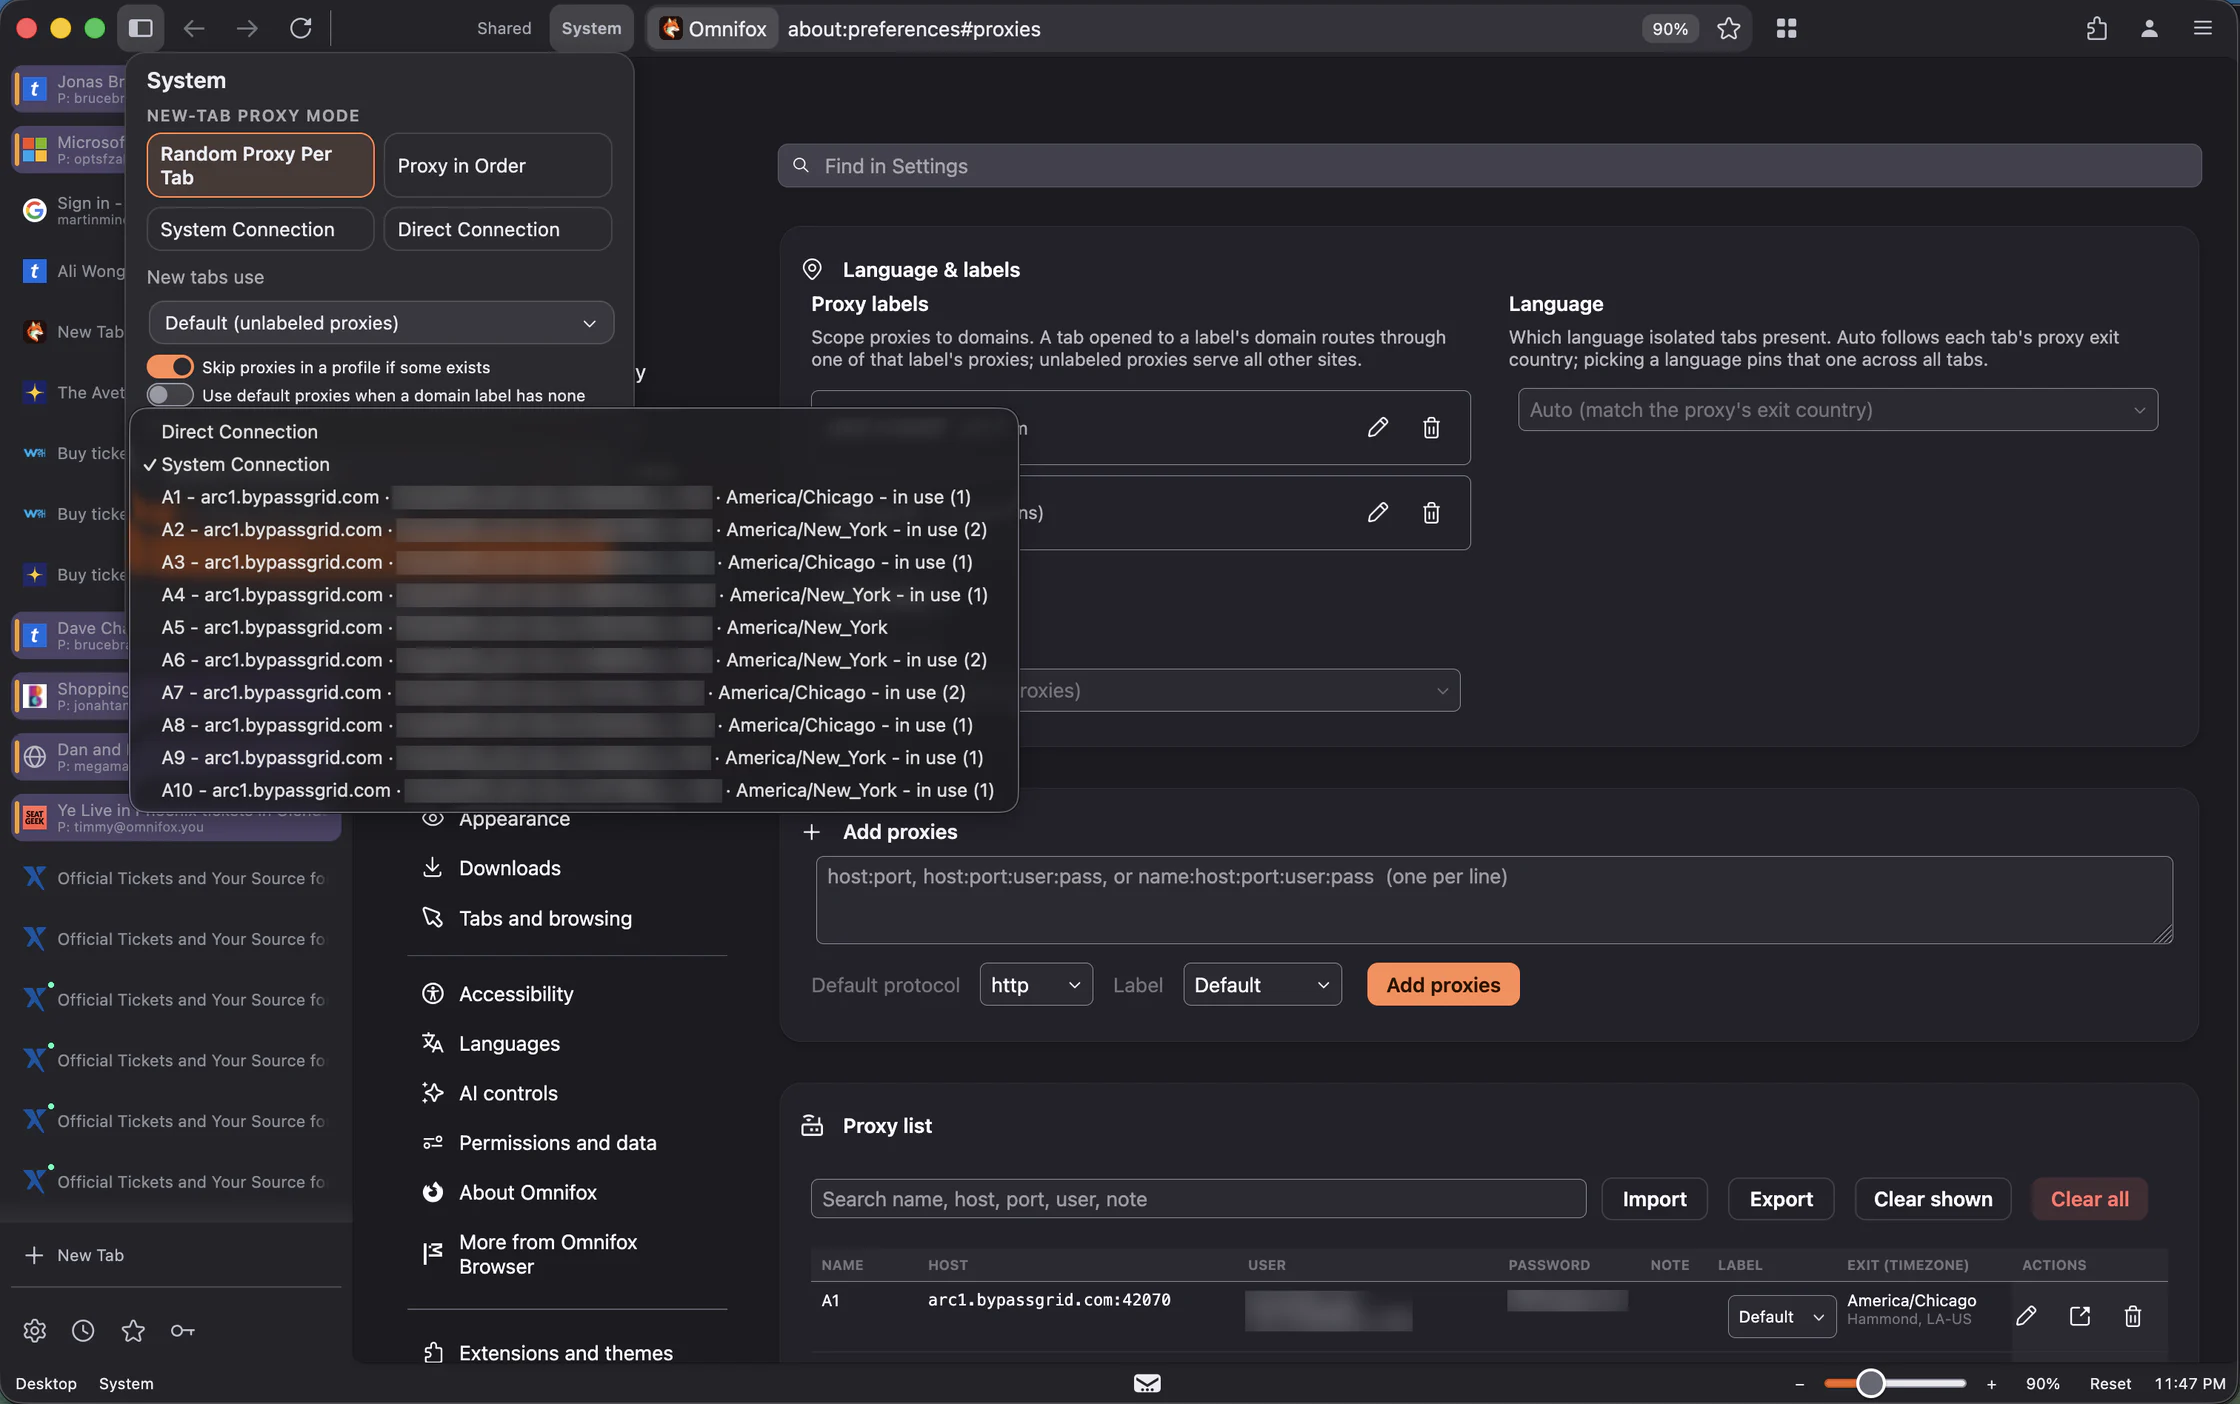Bookmark this page with star icon

point(1729,28)
